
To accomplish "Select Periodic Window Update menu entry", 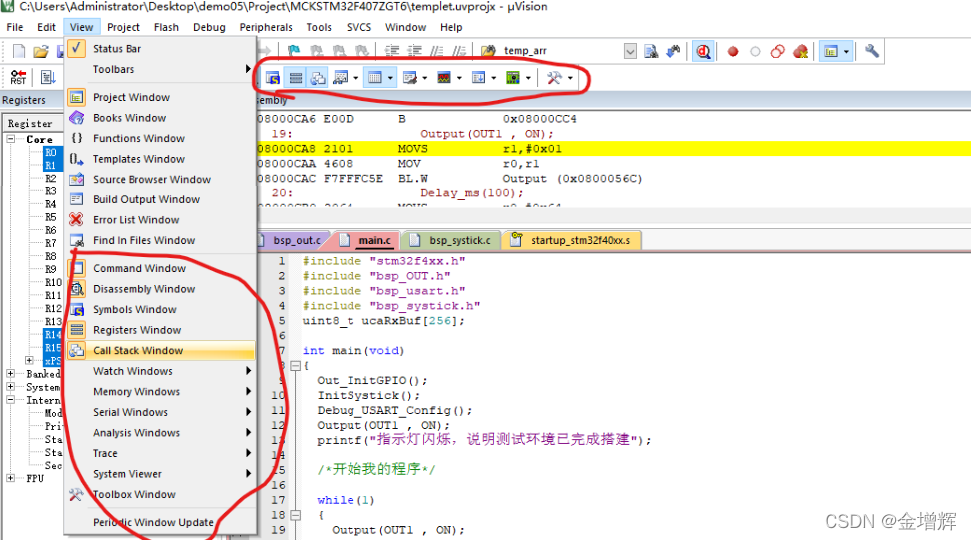I will point(161,522).
